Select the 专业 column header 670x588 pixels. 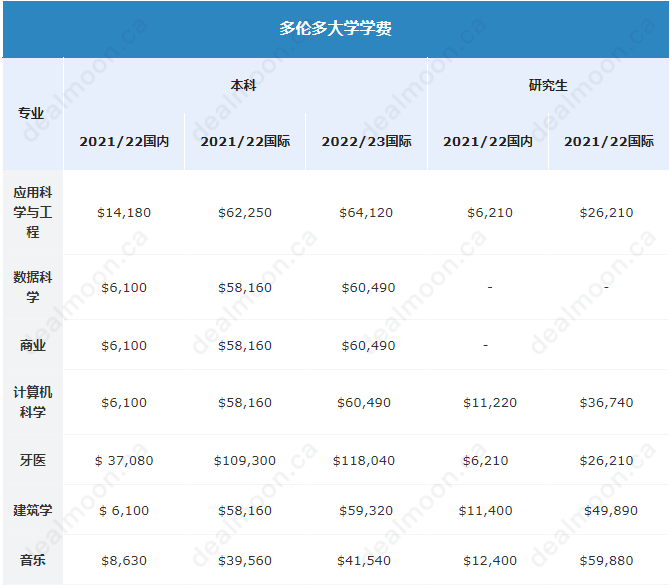31,113
